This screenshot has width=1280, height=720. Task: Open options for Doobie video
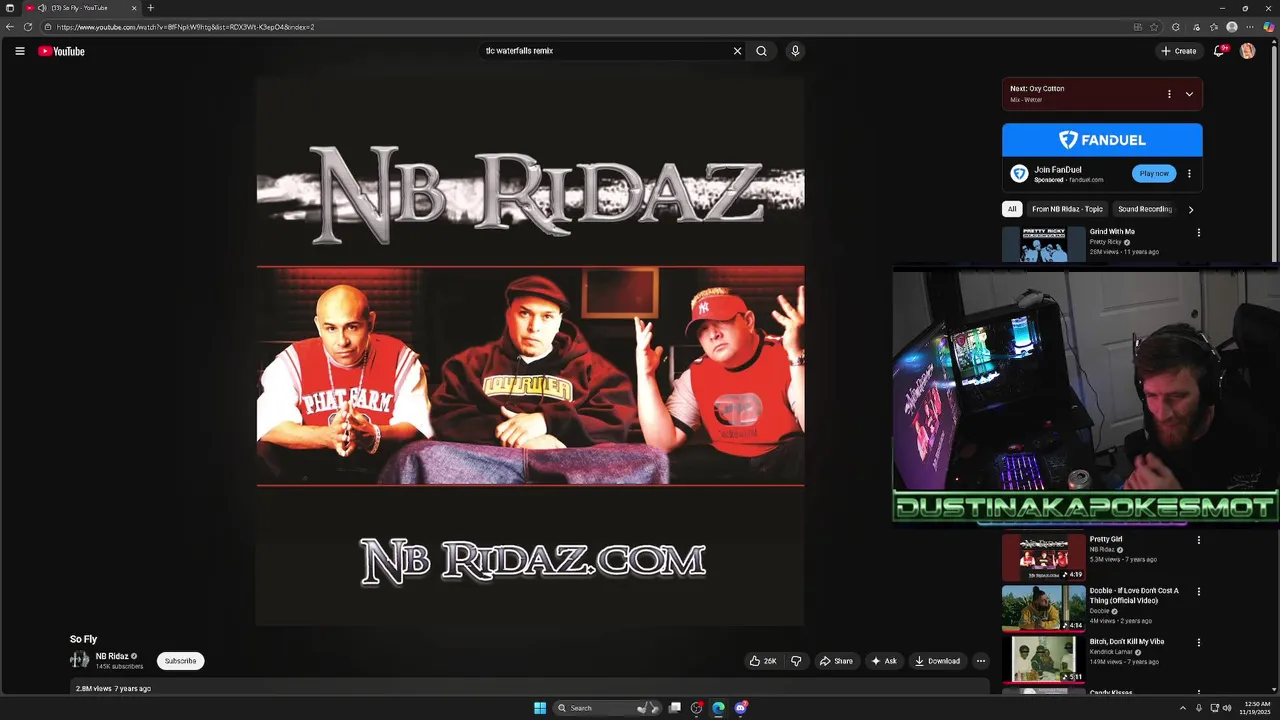(1199, 591)
